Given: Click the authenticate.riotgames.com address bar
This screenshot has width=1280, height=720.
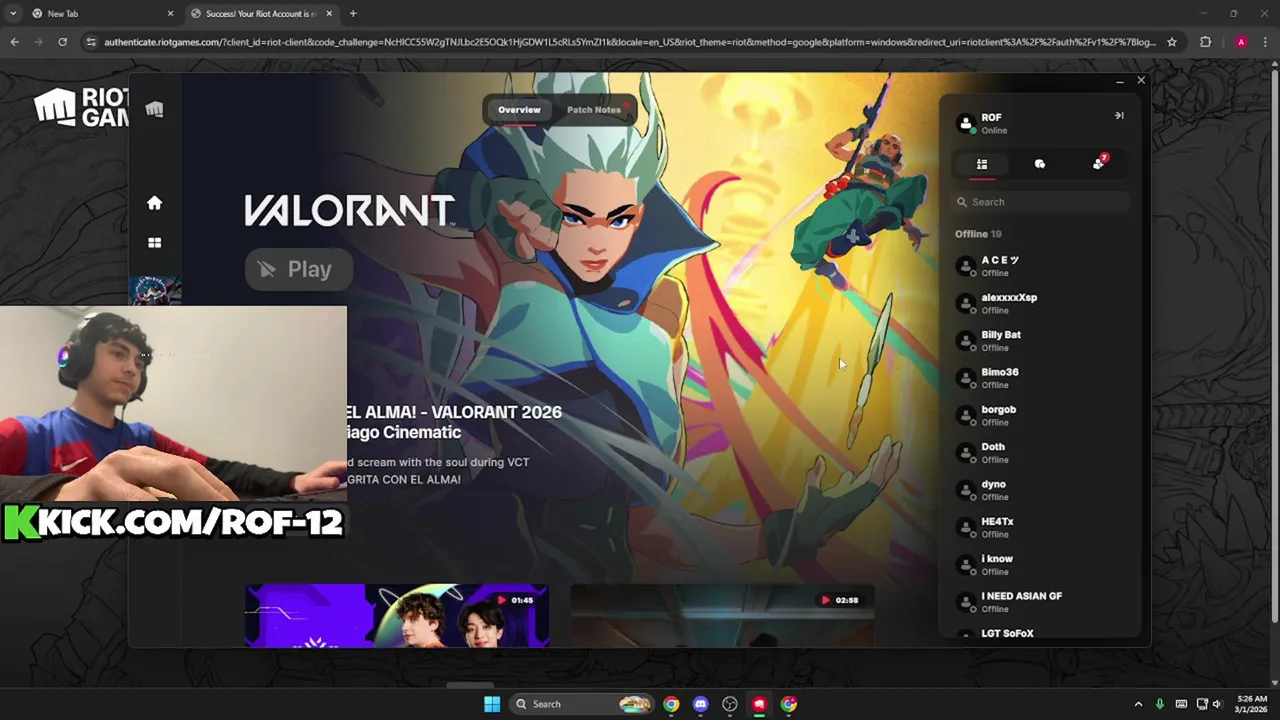Looking at the screenshot, I should click(630, 42).
